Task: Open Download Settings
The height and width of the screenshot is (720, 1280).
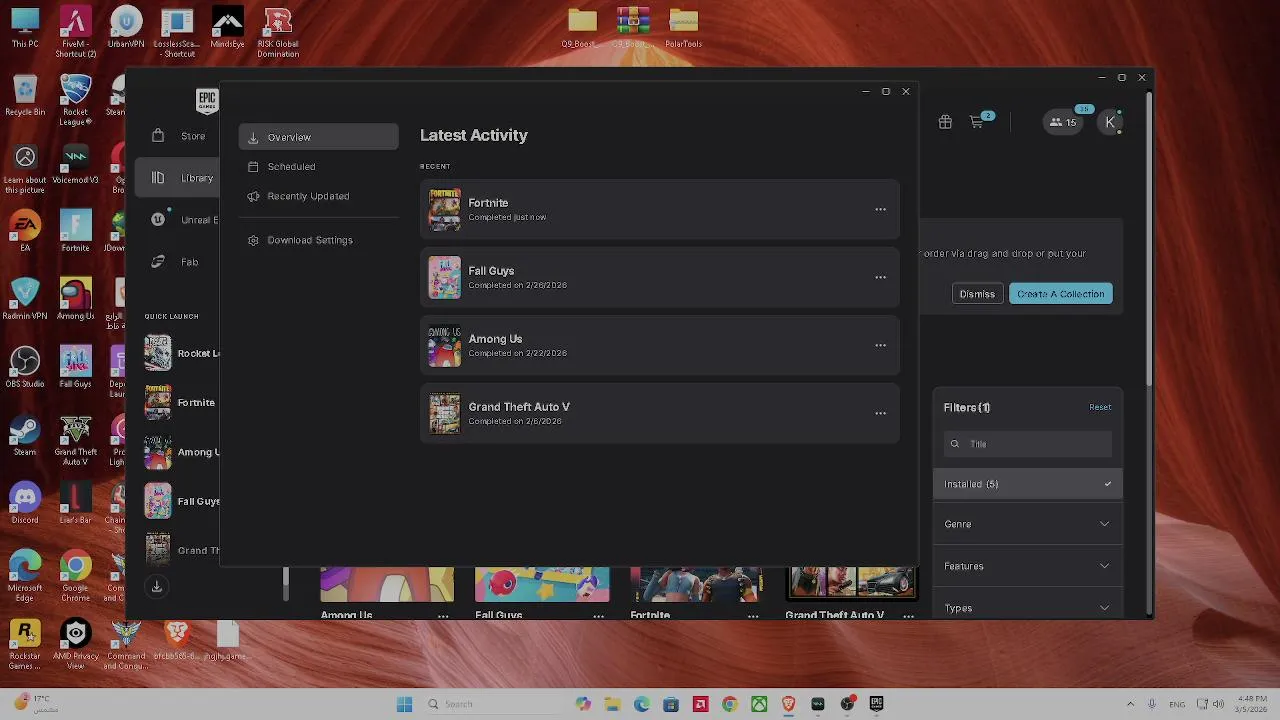Action: [x=319, y=240]
